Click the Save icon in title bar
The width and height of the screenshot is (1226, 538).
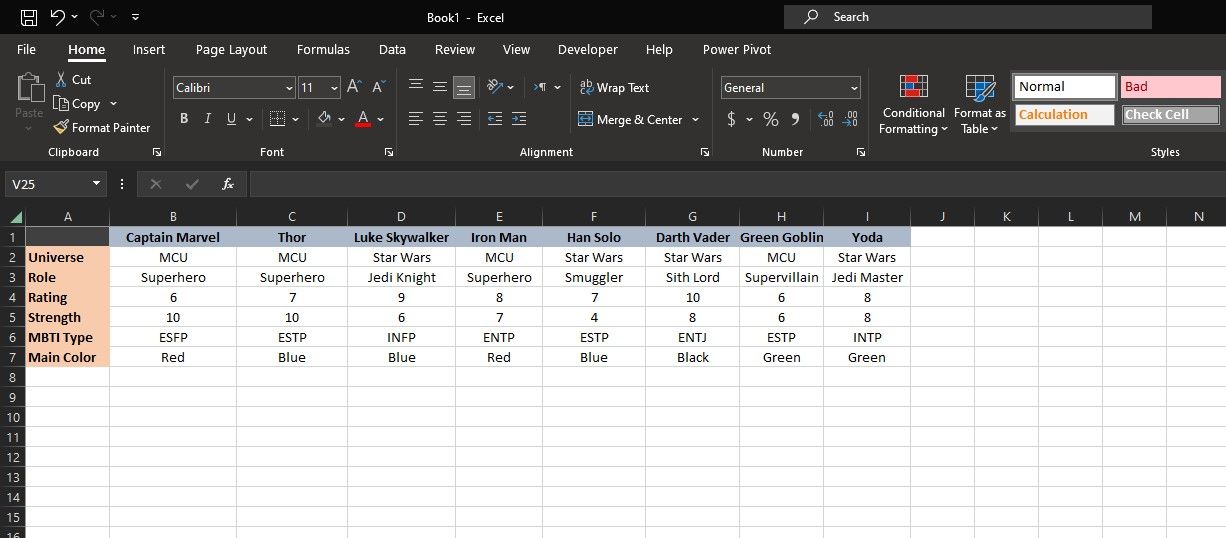pyautogui.click(x=29, y=17)
